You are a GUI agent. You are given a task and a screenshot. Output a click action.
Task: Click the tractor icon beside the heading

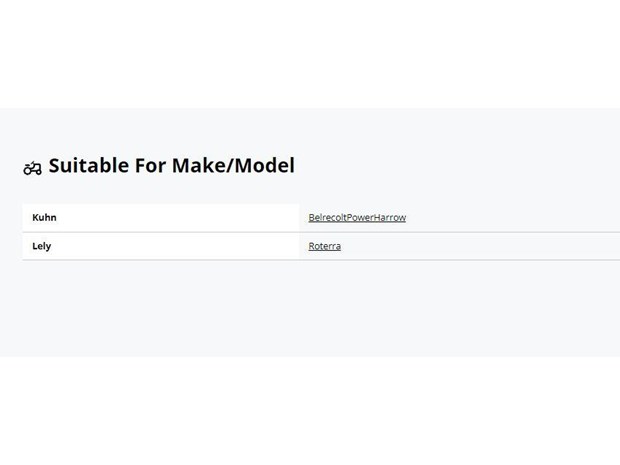[32, 168]
